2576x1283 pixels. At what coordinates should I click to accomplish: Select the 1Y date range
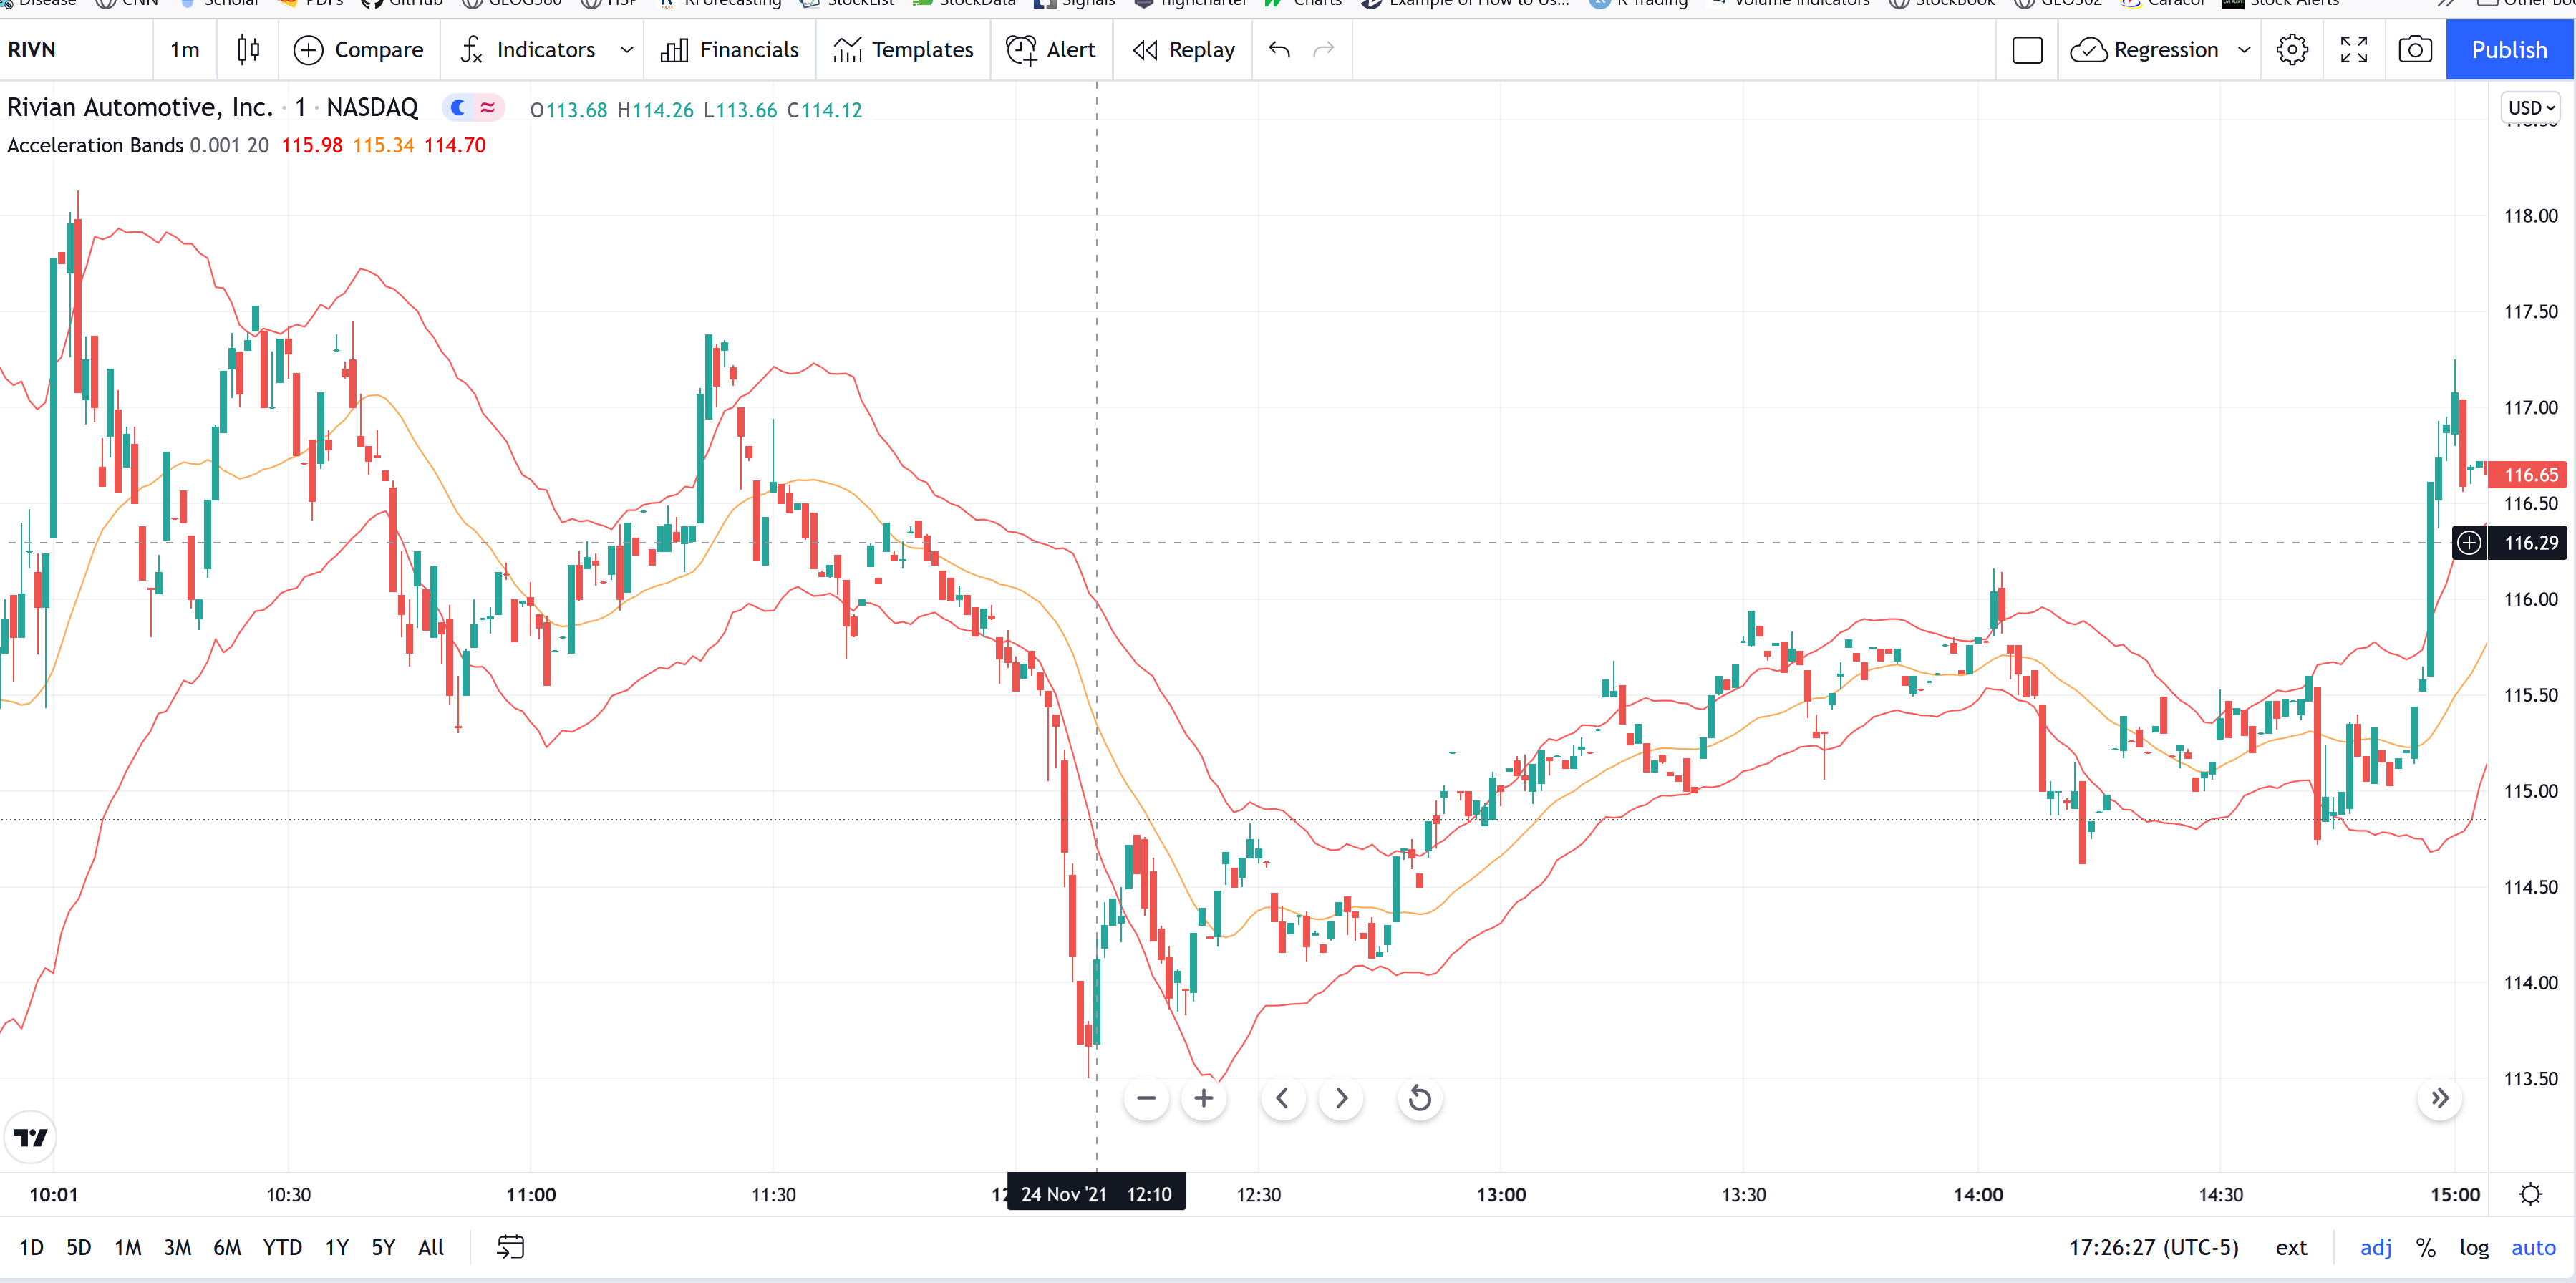point(336,1247)
